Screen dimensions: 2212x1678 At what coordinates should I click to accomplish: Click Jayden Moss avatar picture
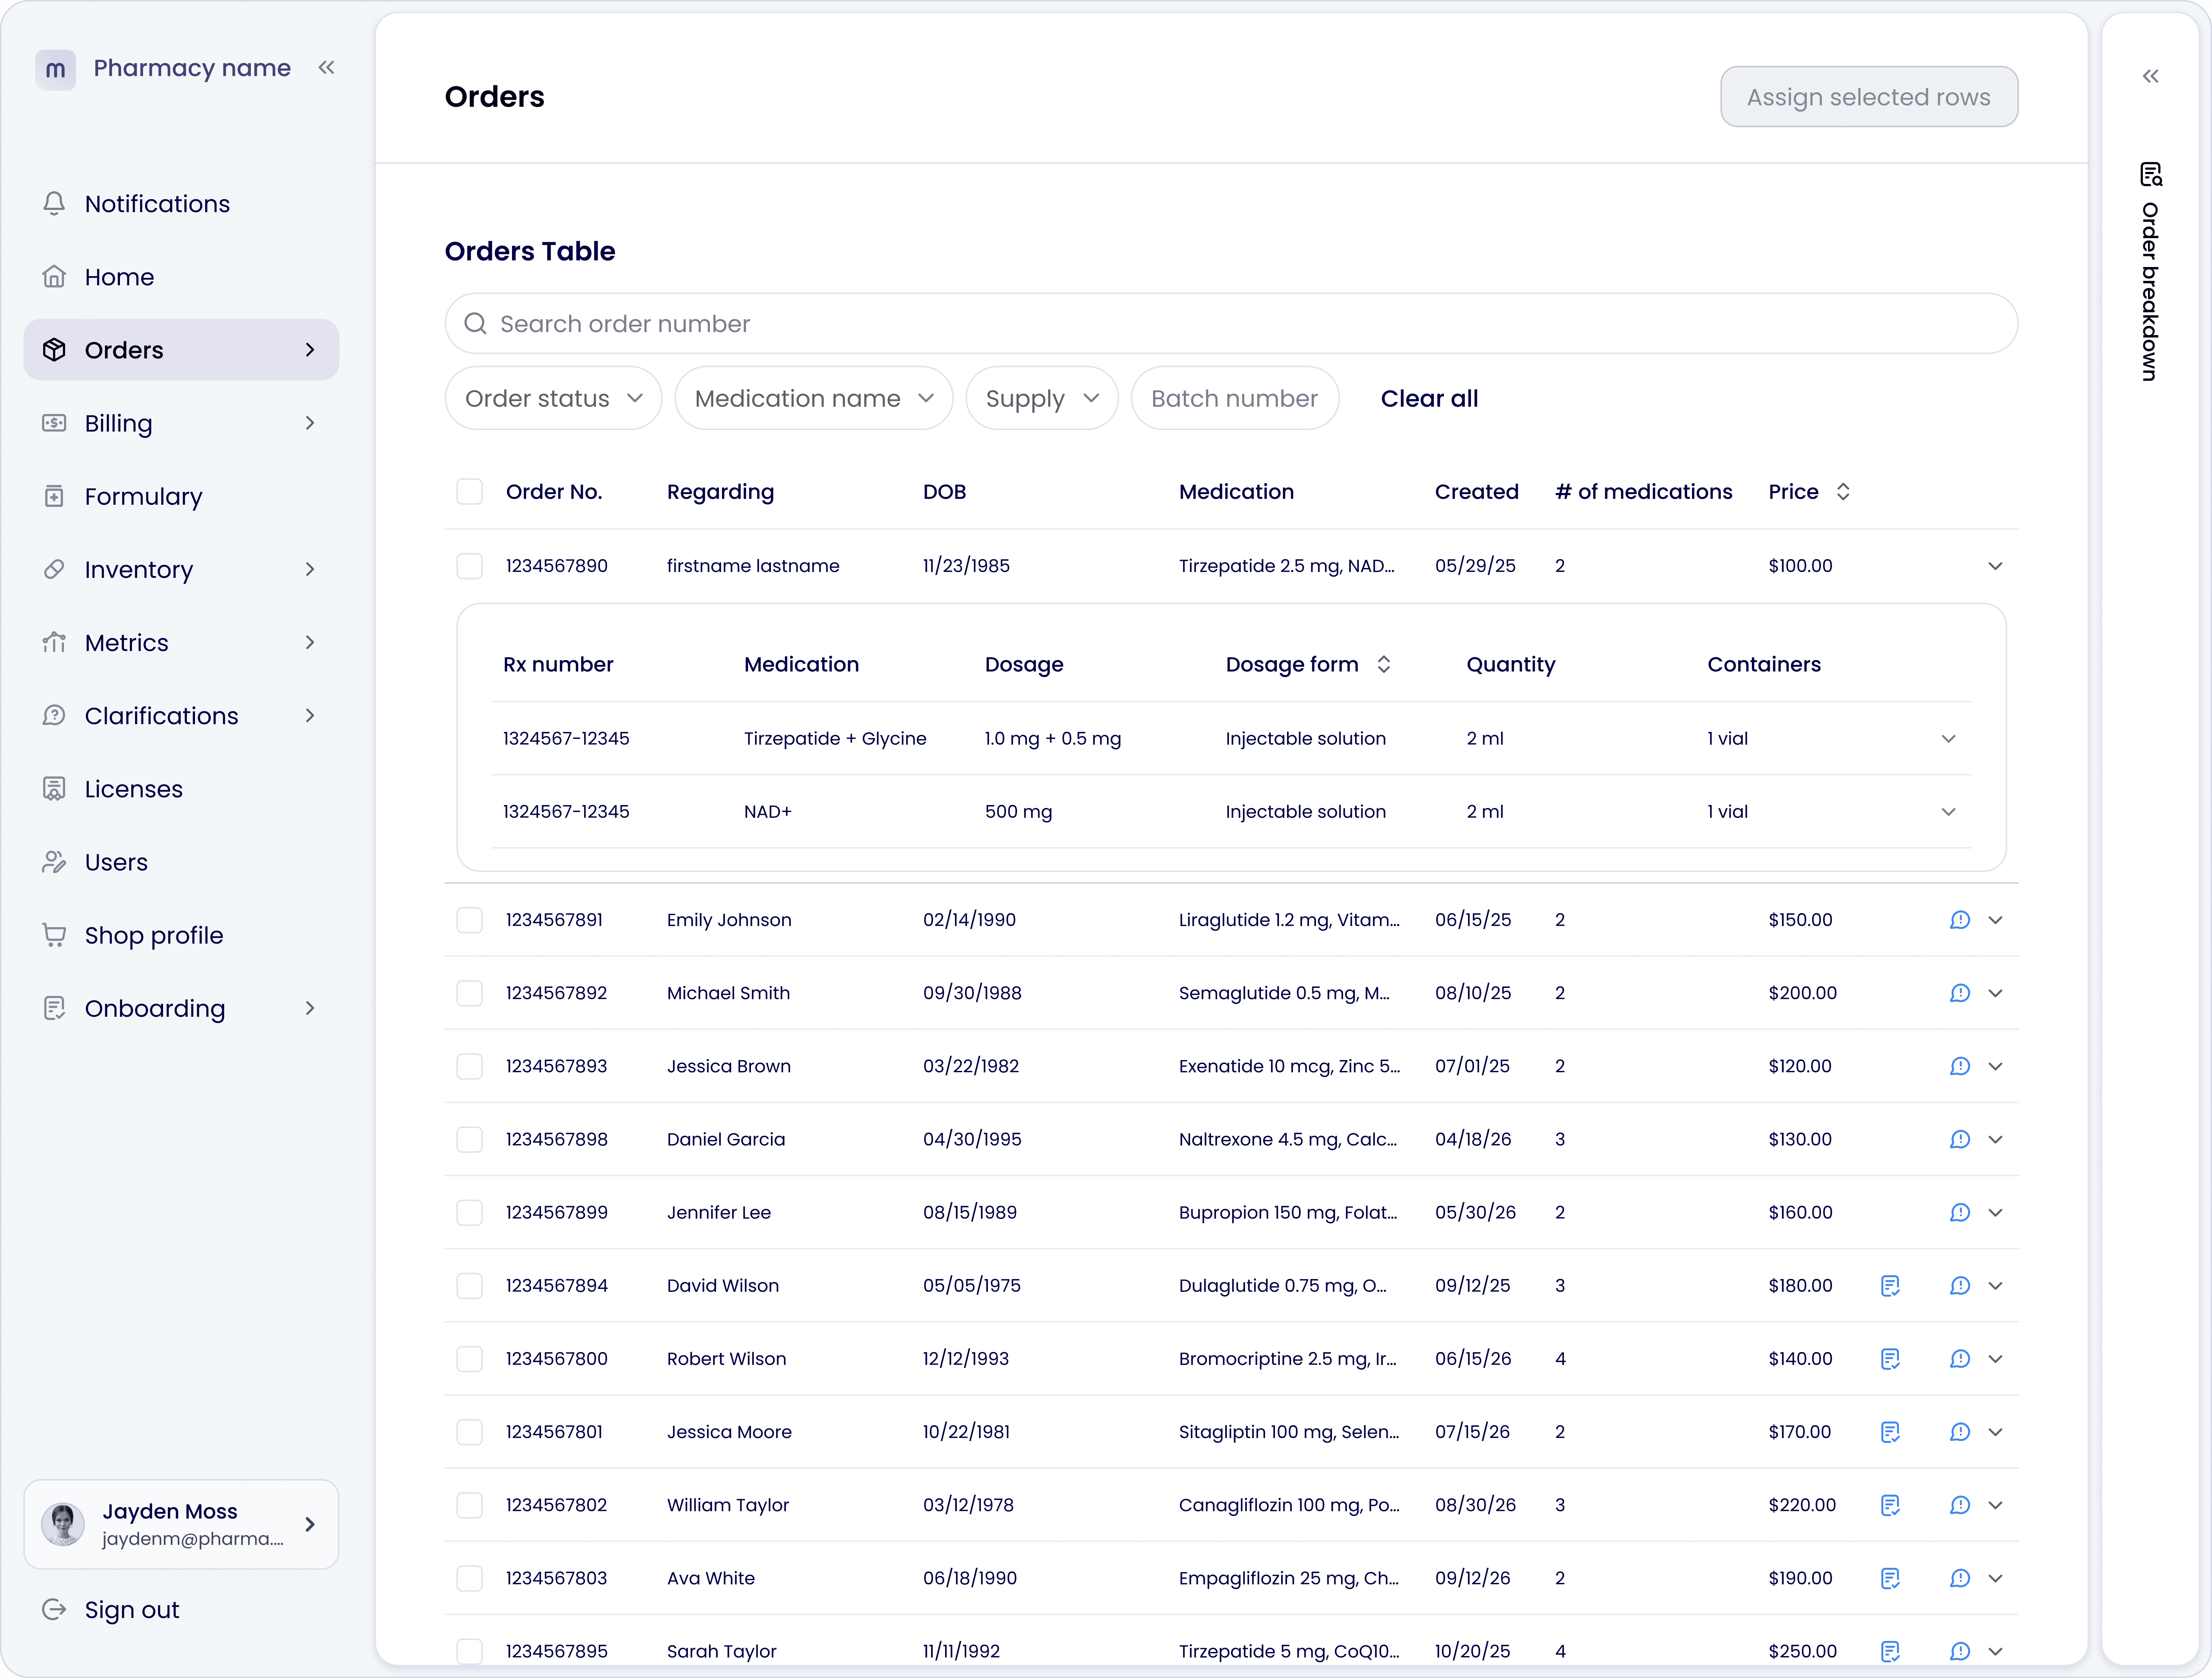[63, 1524]
